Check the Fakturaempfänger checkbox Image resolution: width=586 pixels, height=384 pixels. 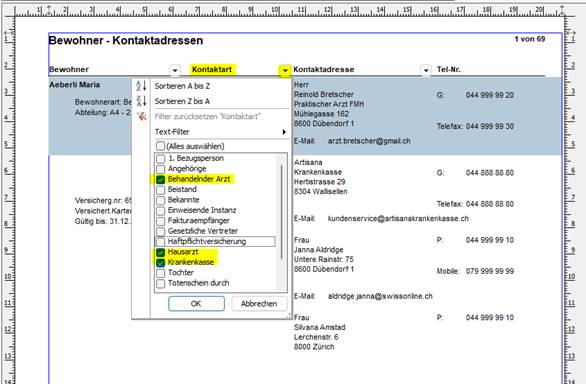(160, 221)
